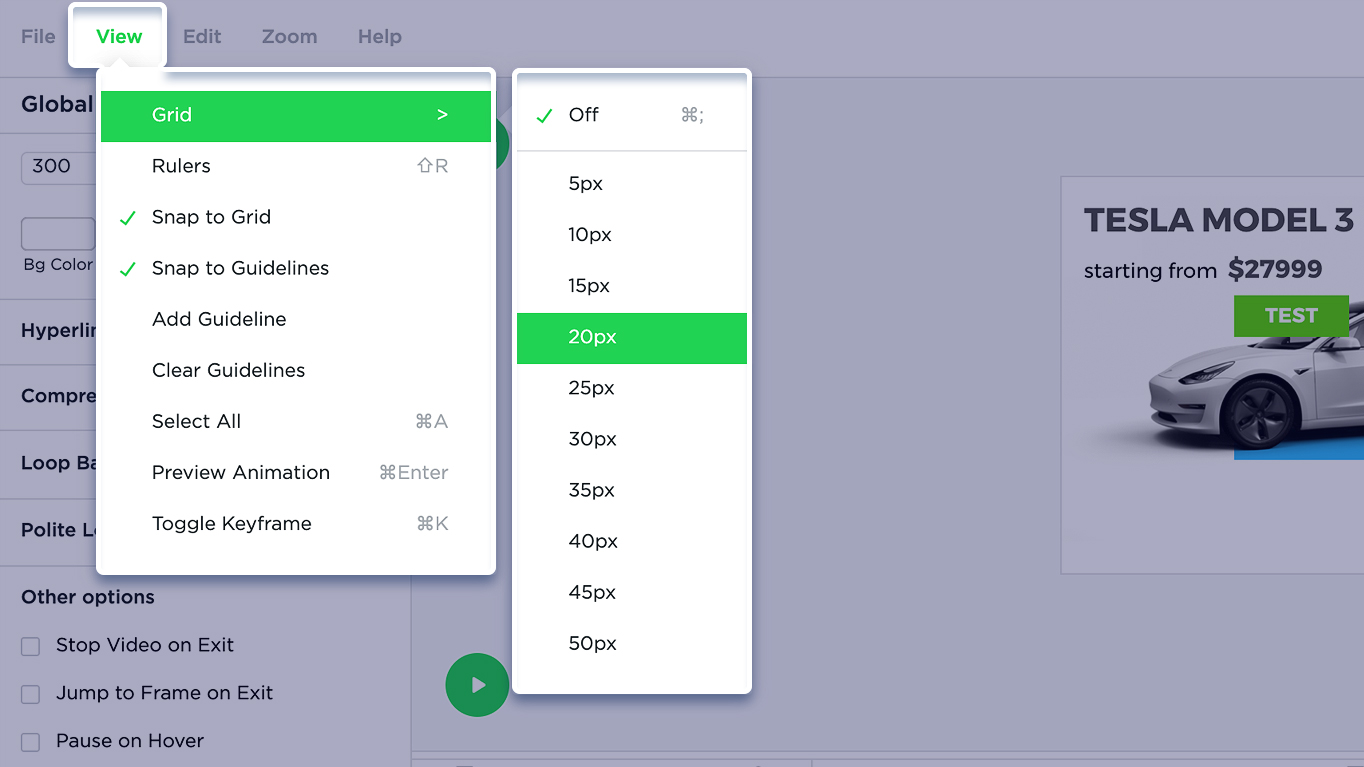
Task: Click the green TEST button in banner
Action: (1291, 316)
